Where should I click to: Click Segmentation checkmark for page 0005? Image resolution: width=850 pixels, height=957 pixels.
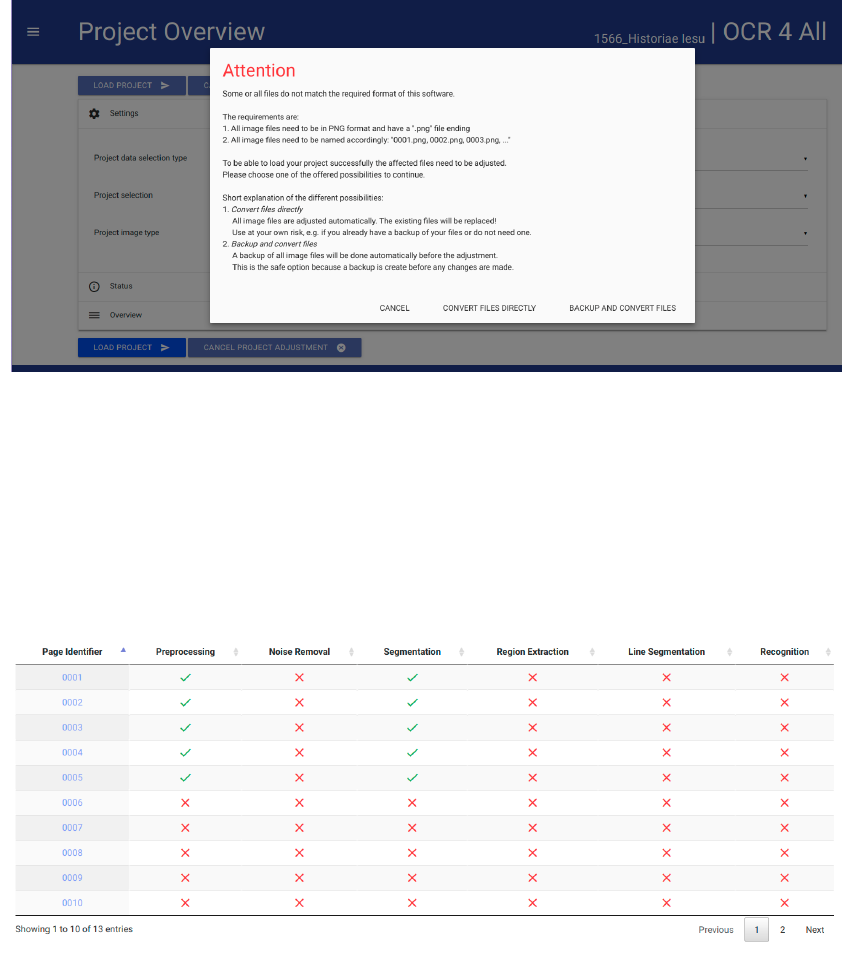click(x=412, y=778)
